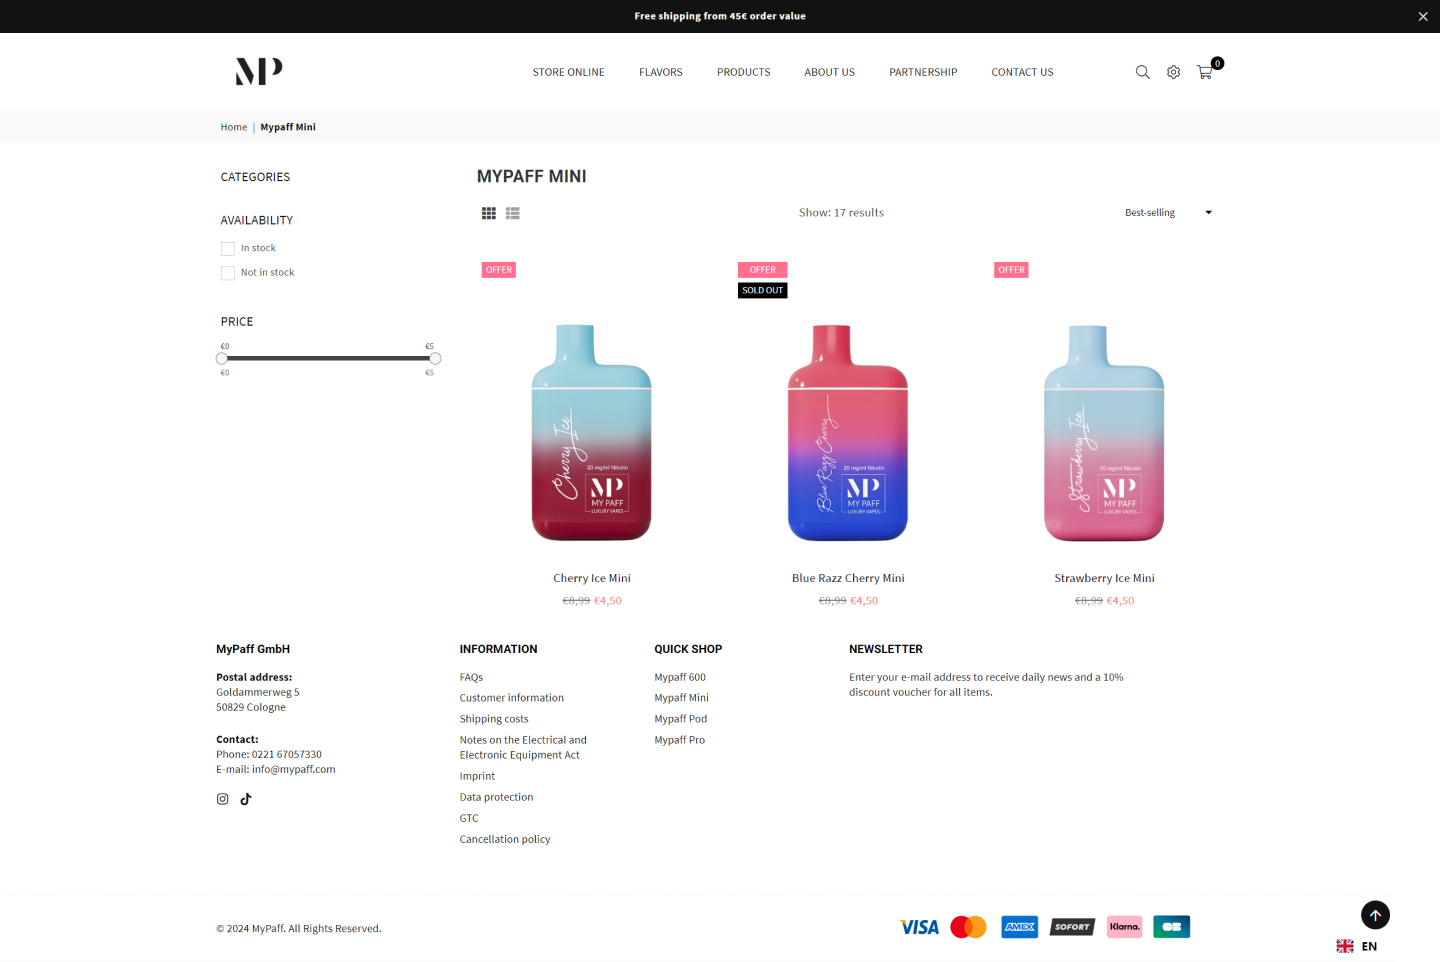
Task: Click the PRICE filter heading
Action: tap(237, 322)
